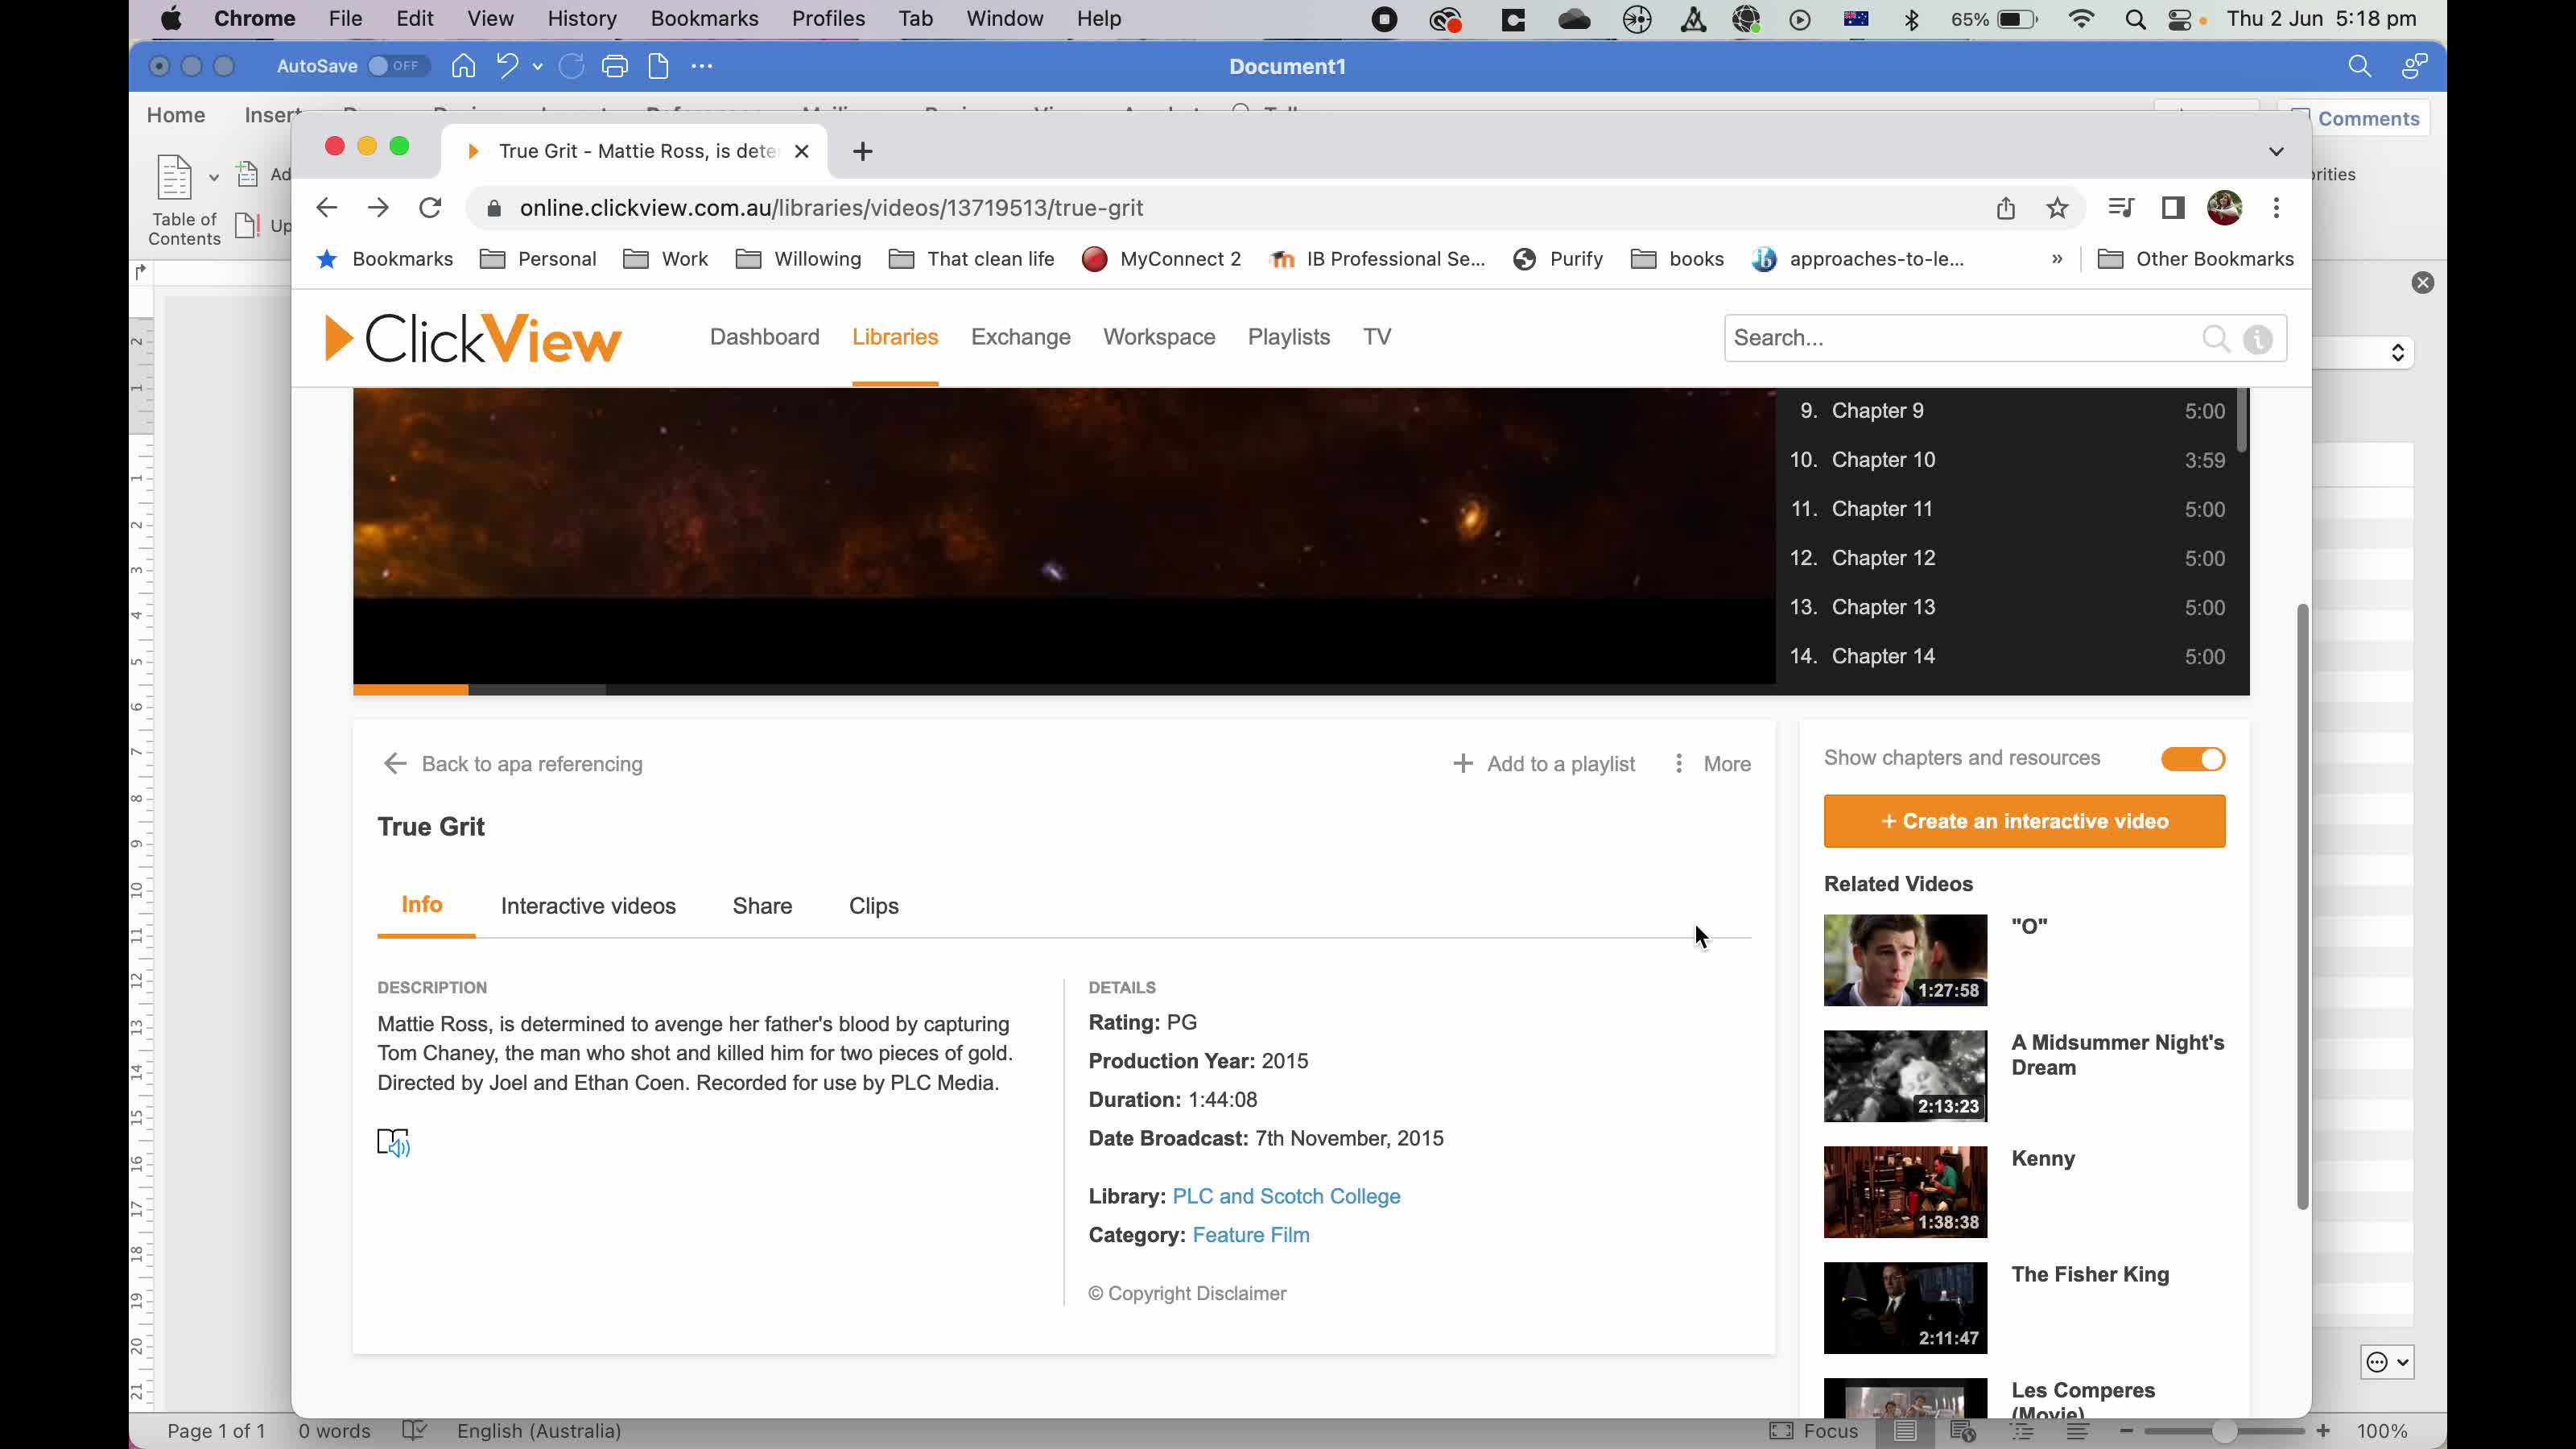This screenshot has height=1449, width=2576.
Task: Switch to Interactive videos tab
Action: (588, 906)
